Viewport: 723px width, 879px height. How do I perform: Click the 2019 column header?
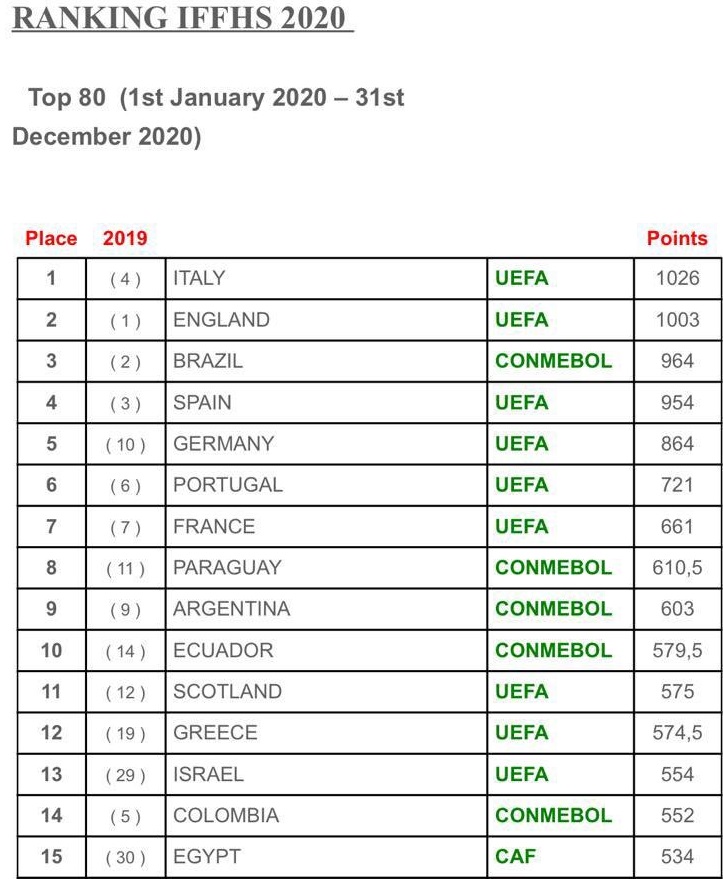125,238
